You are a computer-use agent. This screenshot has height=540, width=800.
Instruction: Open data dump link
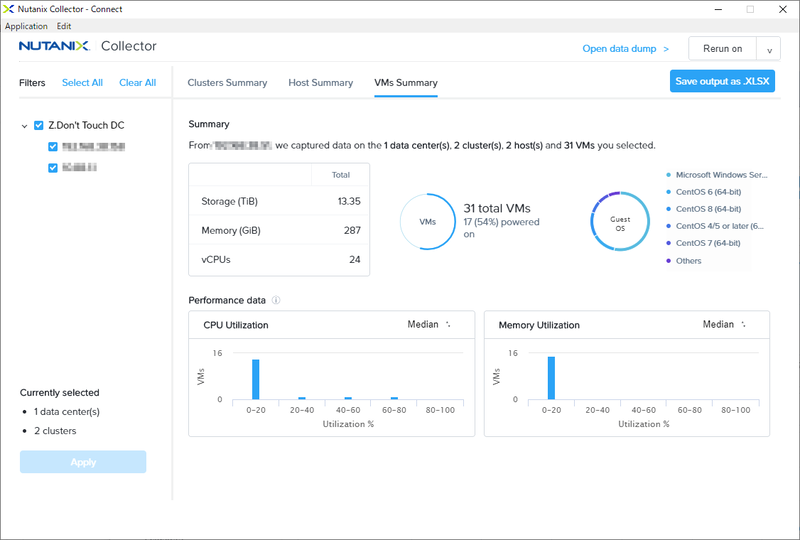click(x=626, y=49)
